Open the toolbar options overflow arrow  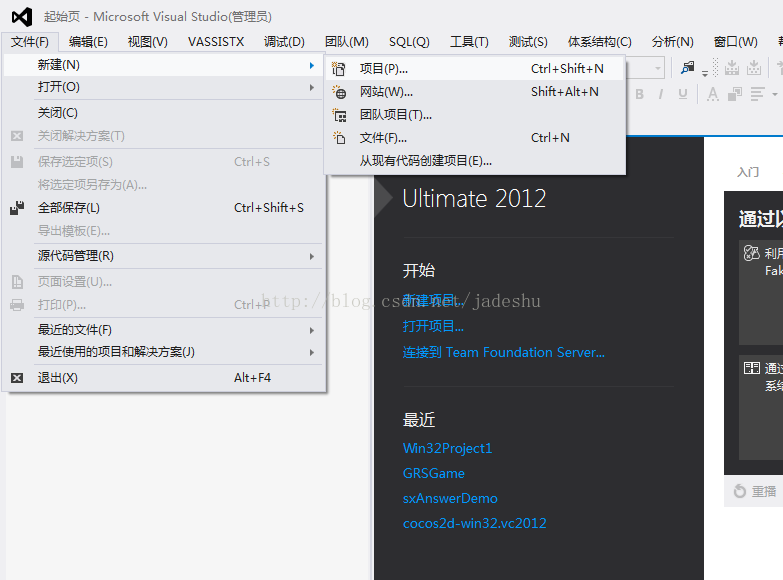705,73
